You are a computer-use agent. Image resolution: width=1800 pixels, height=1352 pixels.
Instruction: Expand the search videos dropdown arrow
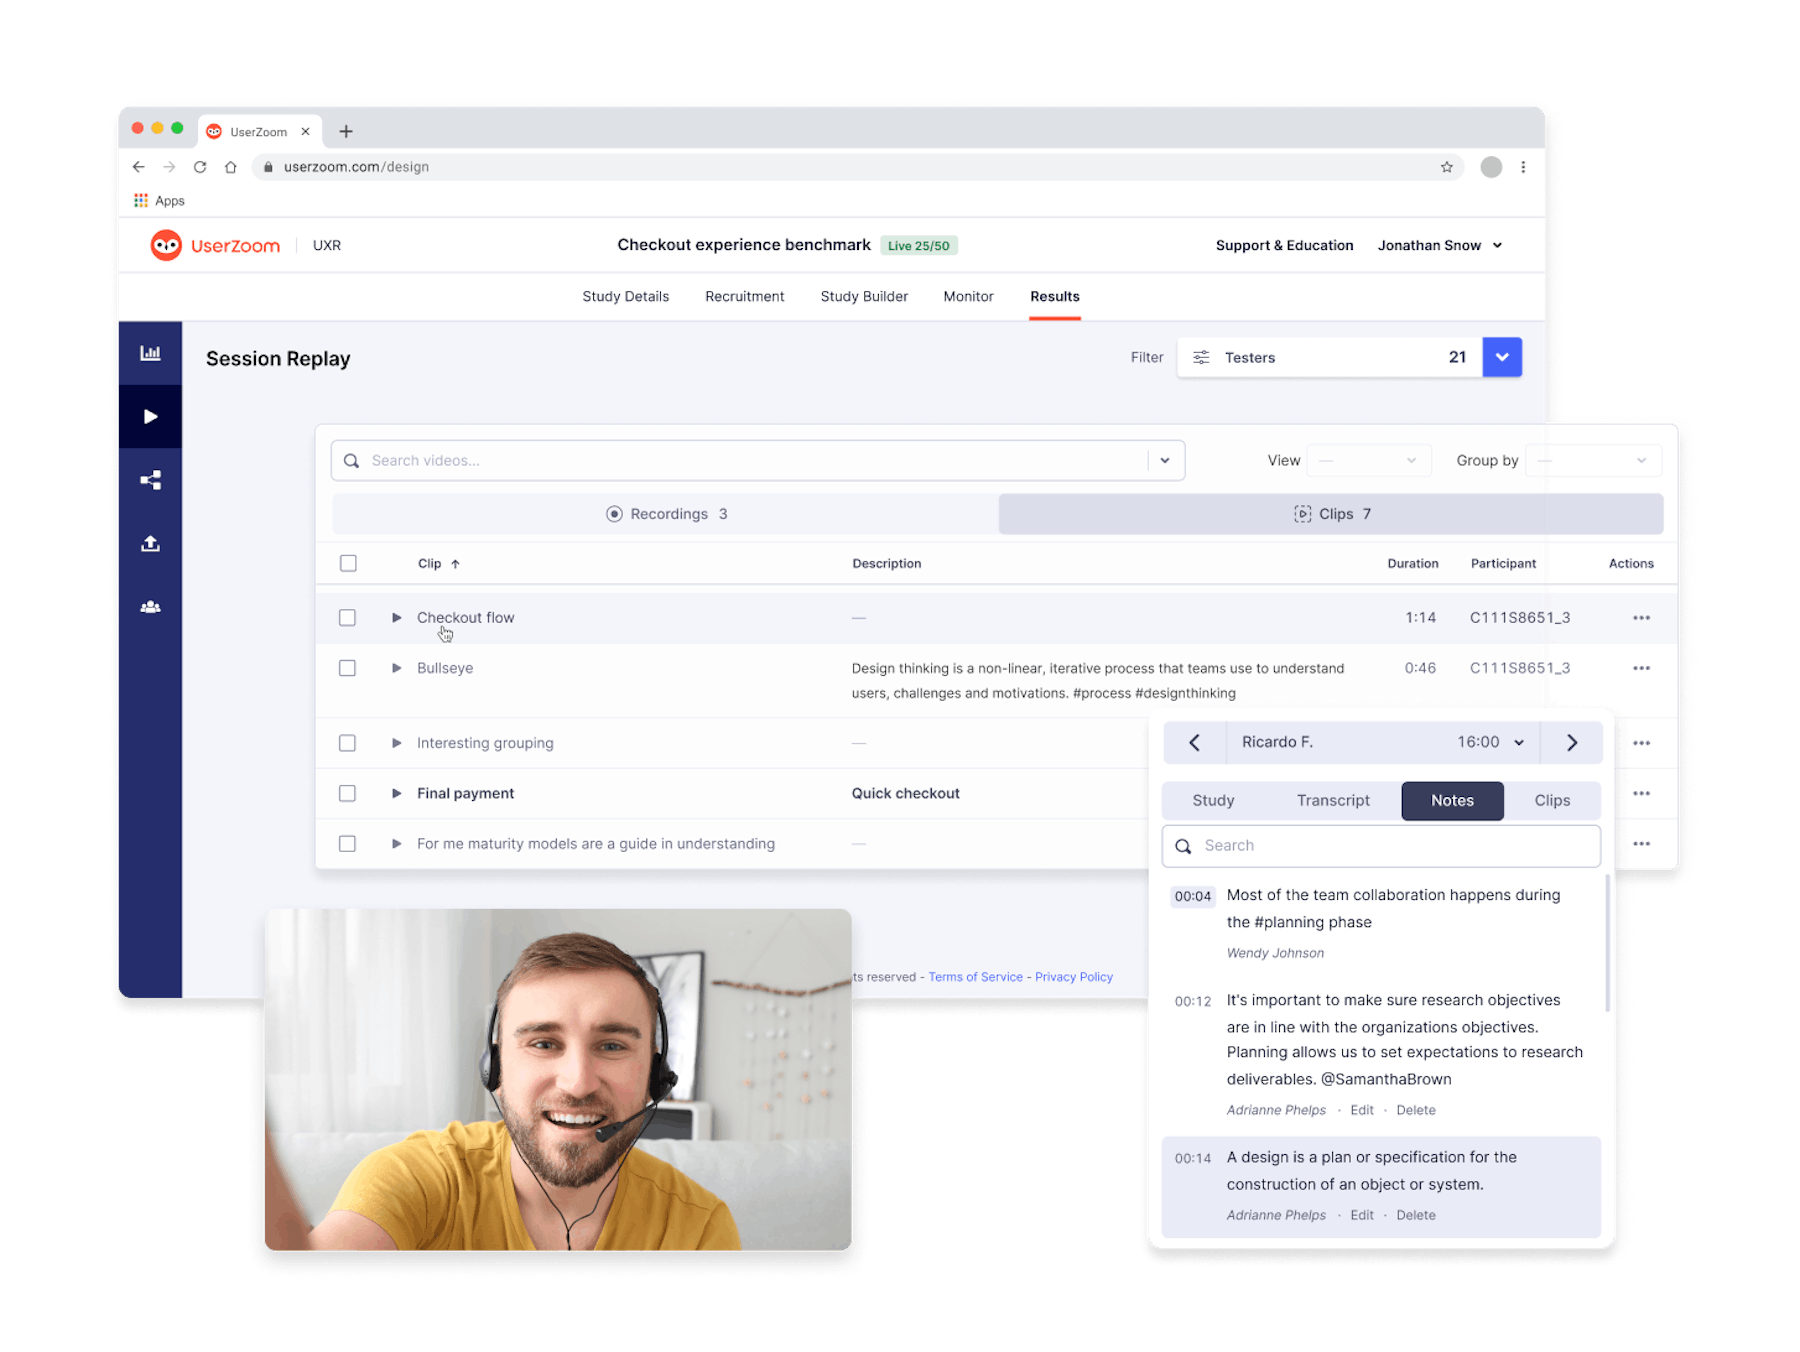[1165, 460]
